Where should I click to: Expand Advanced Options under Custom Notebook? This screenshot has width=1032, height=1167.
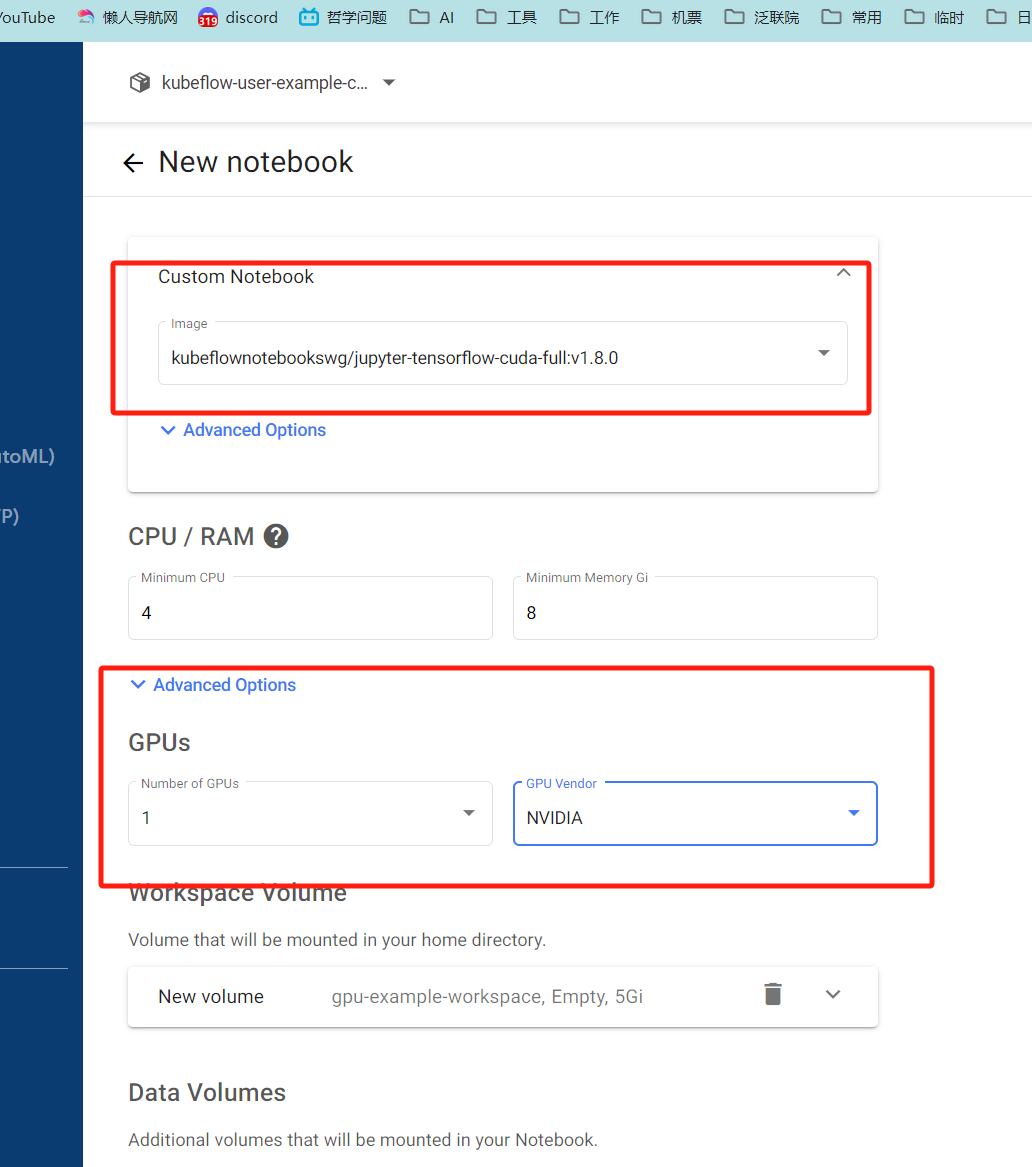pyautogui.click(x=243, y=430)
